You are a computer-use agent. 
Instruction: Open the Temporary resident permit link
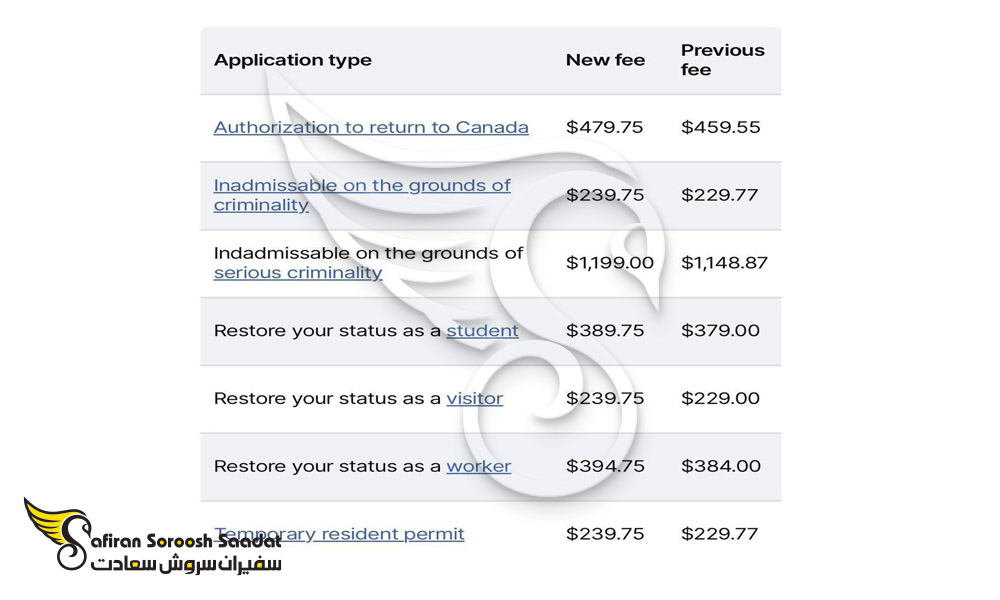[339, 534]
